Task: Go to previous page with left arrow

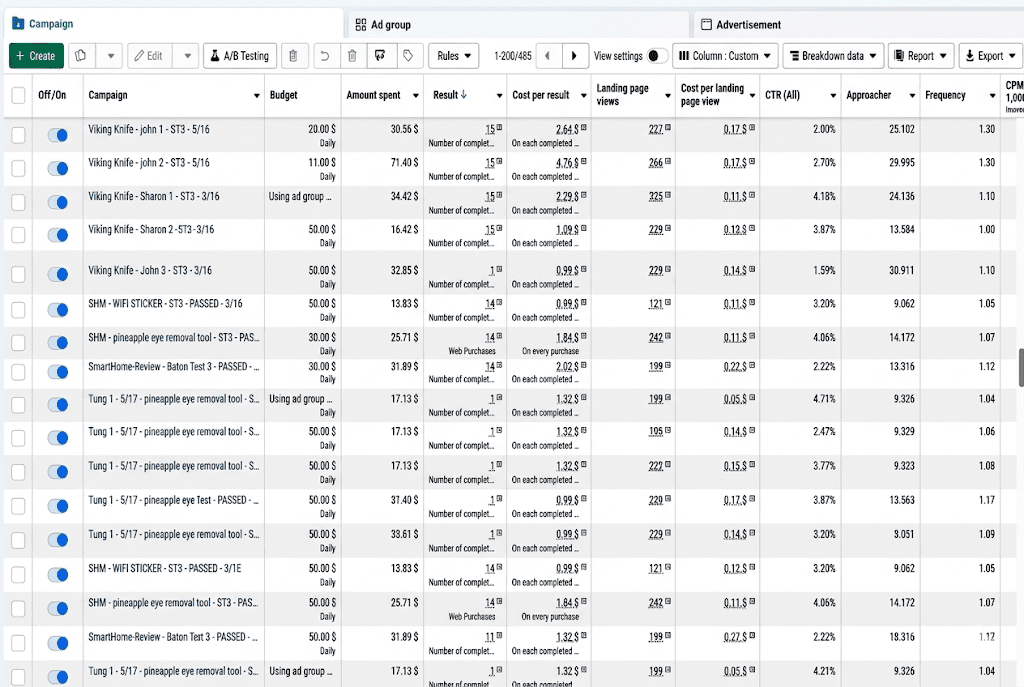Action: click(x=548, y=56)
